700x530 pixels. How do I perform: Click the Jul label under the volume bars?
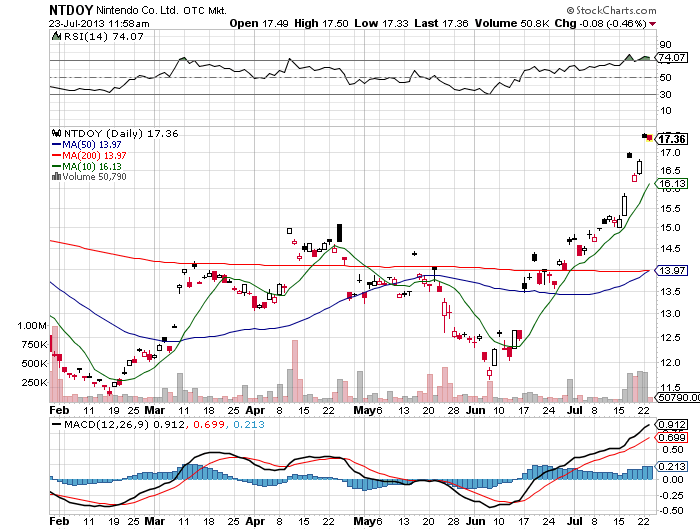click(575, 410)
